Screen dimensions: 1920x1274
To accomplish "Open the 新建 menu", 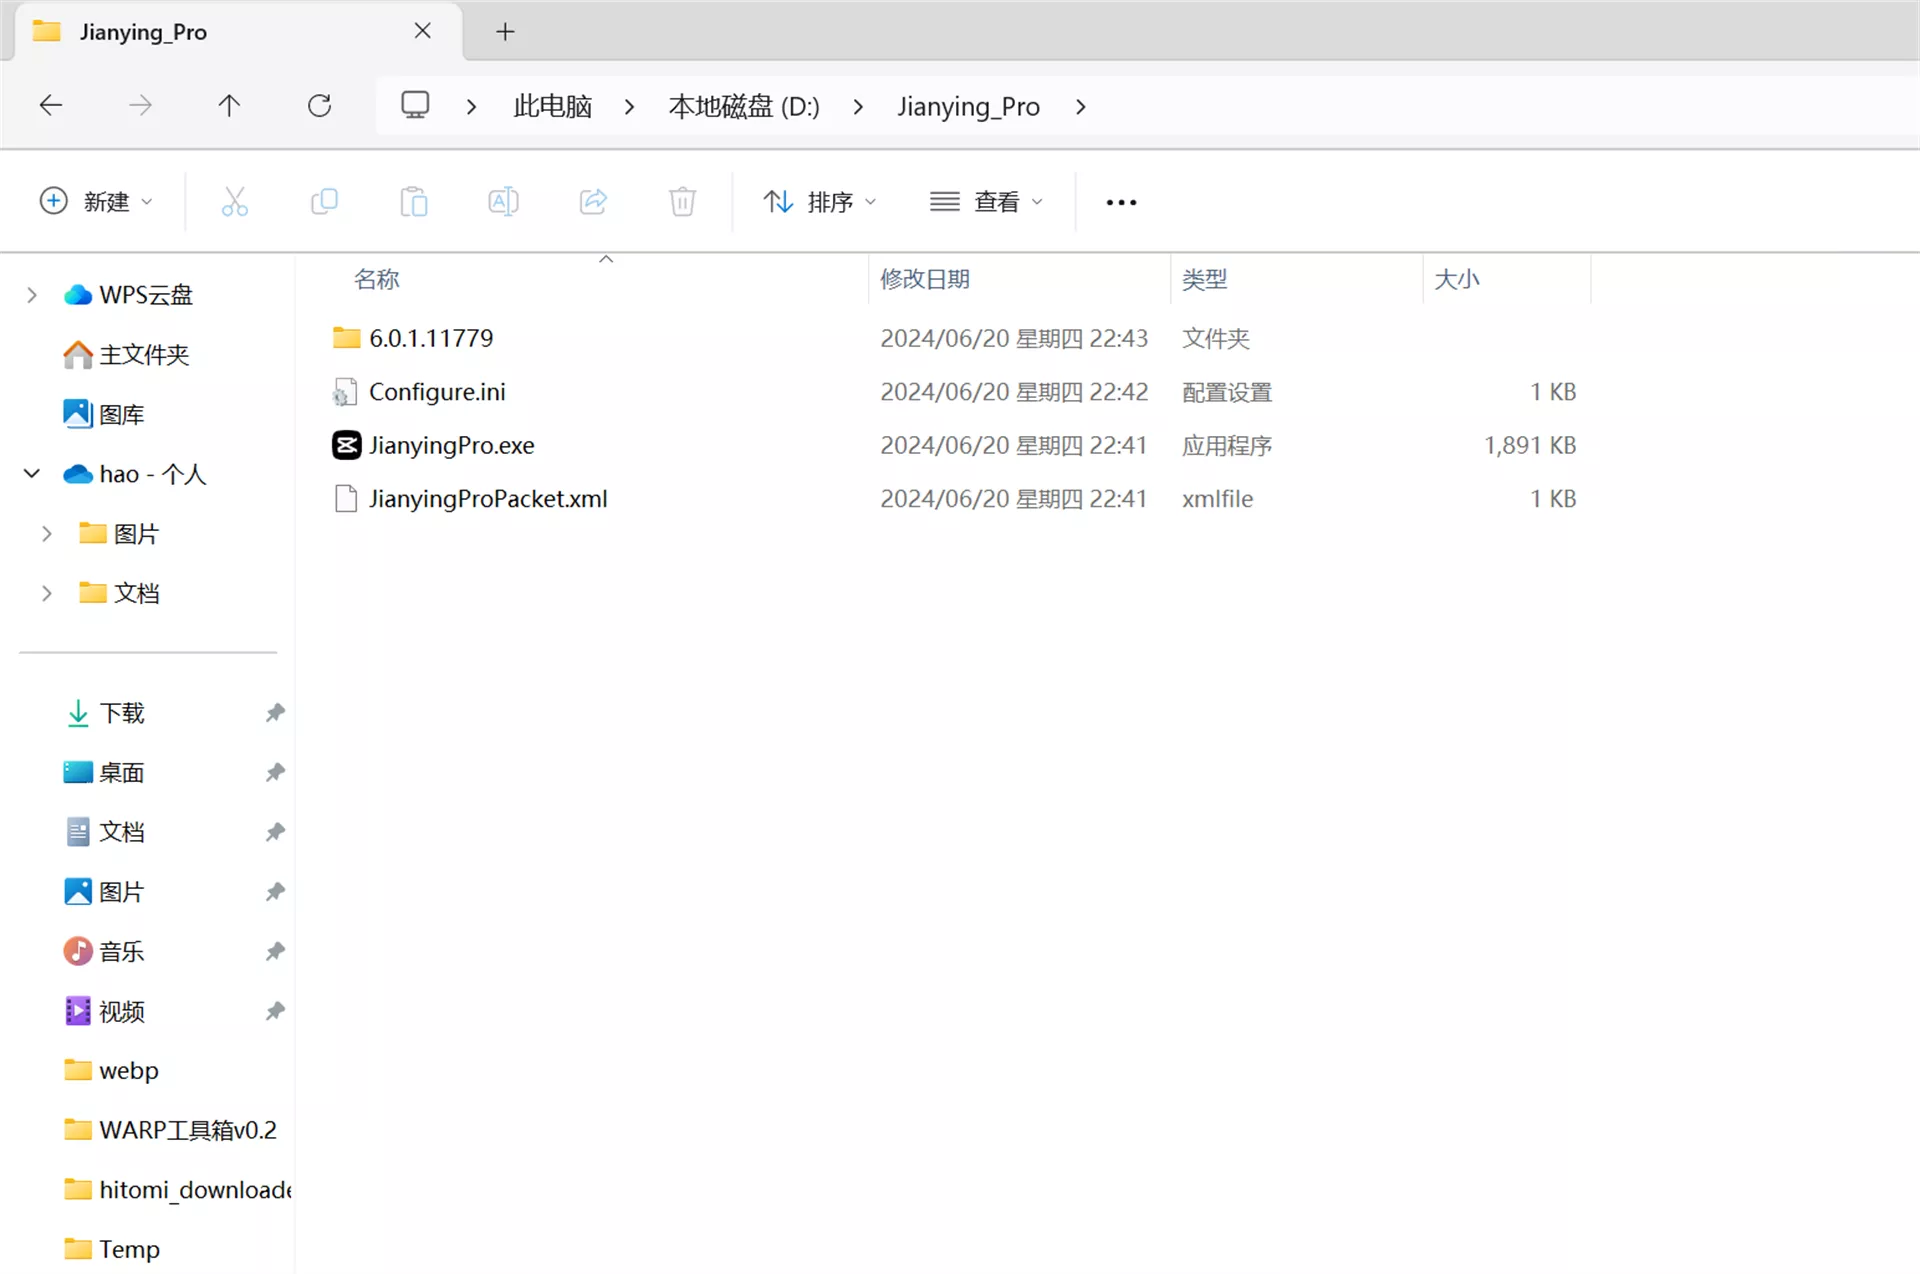I will (x=96, y=201).
